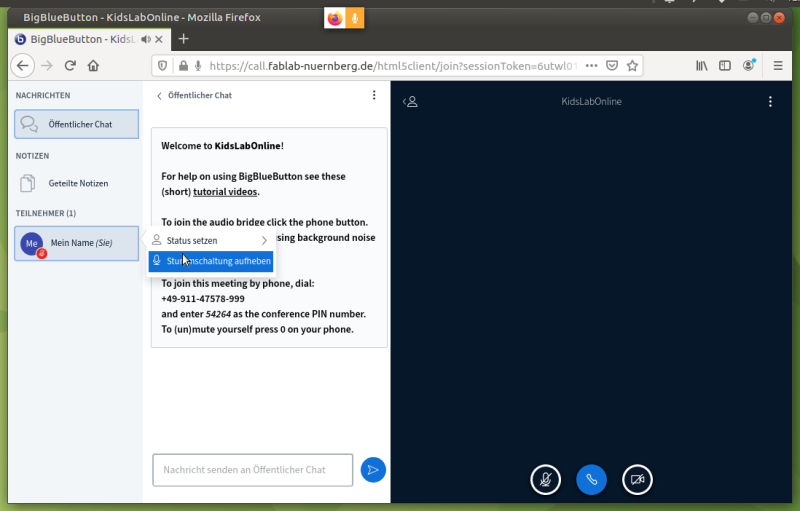This screenshot has width=800, height=511.
Task: Open Firefox hamburger application menu
Action: (x=778, y=65)
